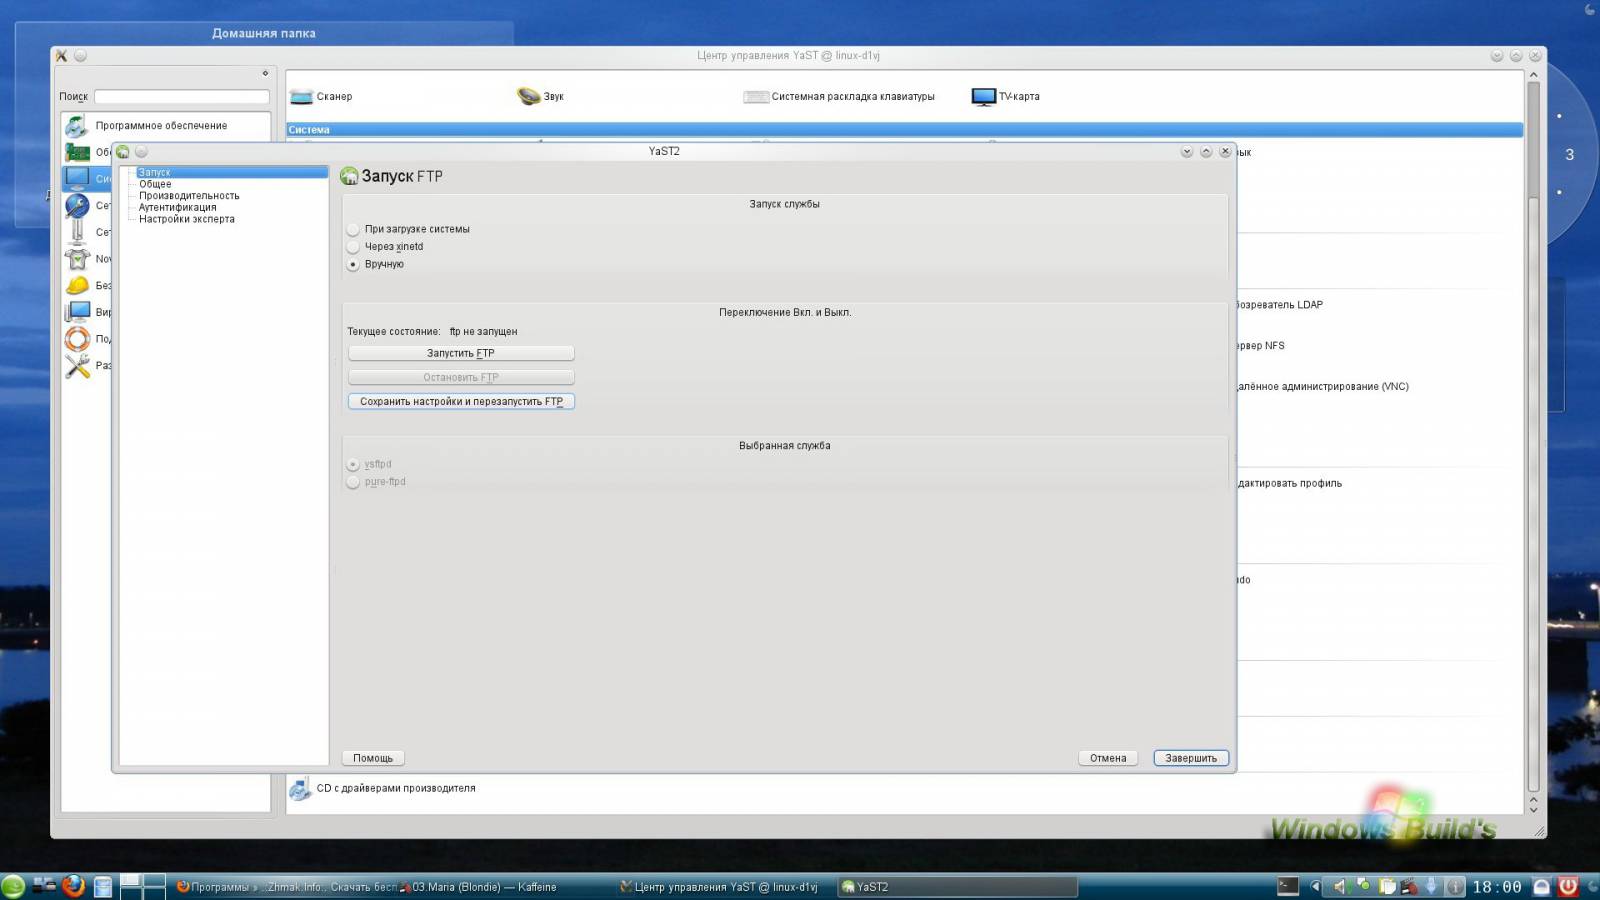Open Аутентификация in settings tree

[x=177, y=208]
